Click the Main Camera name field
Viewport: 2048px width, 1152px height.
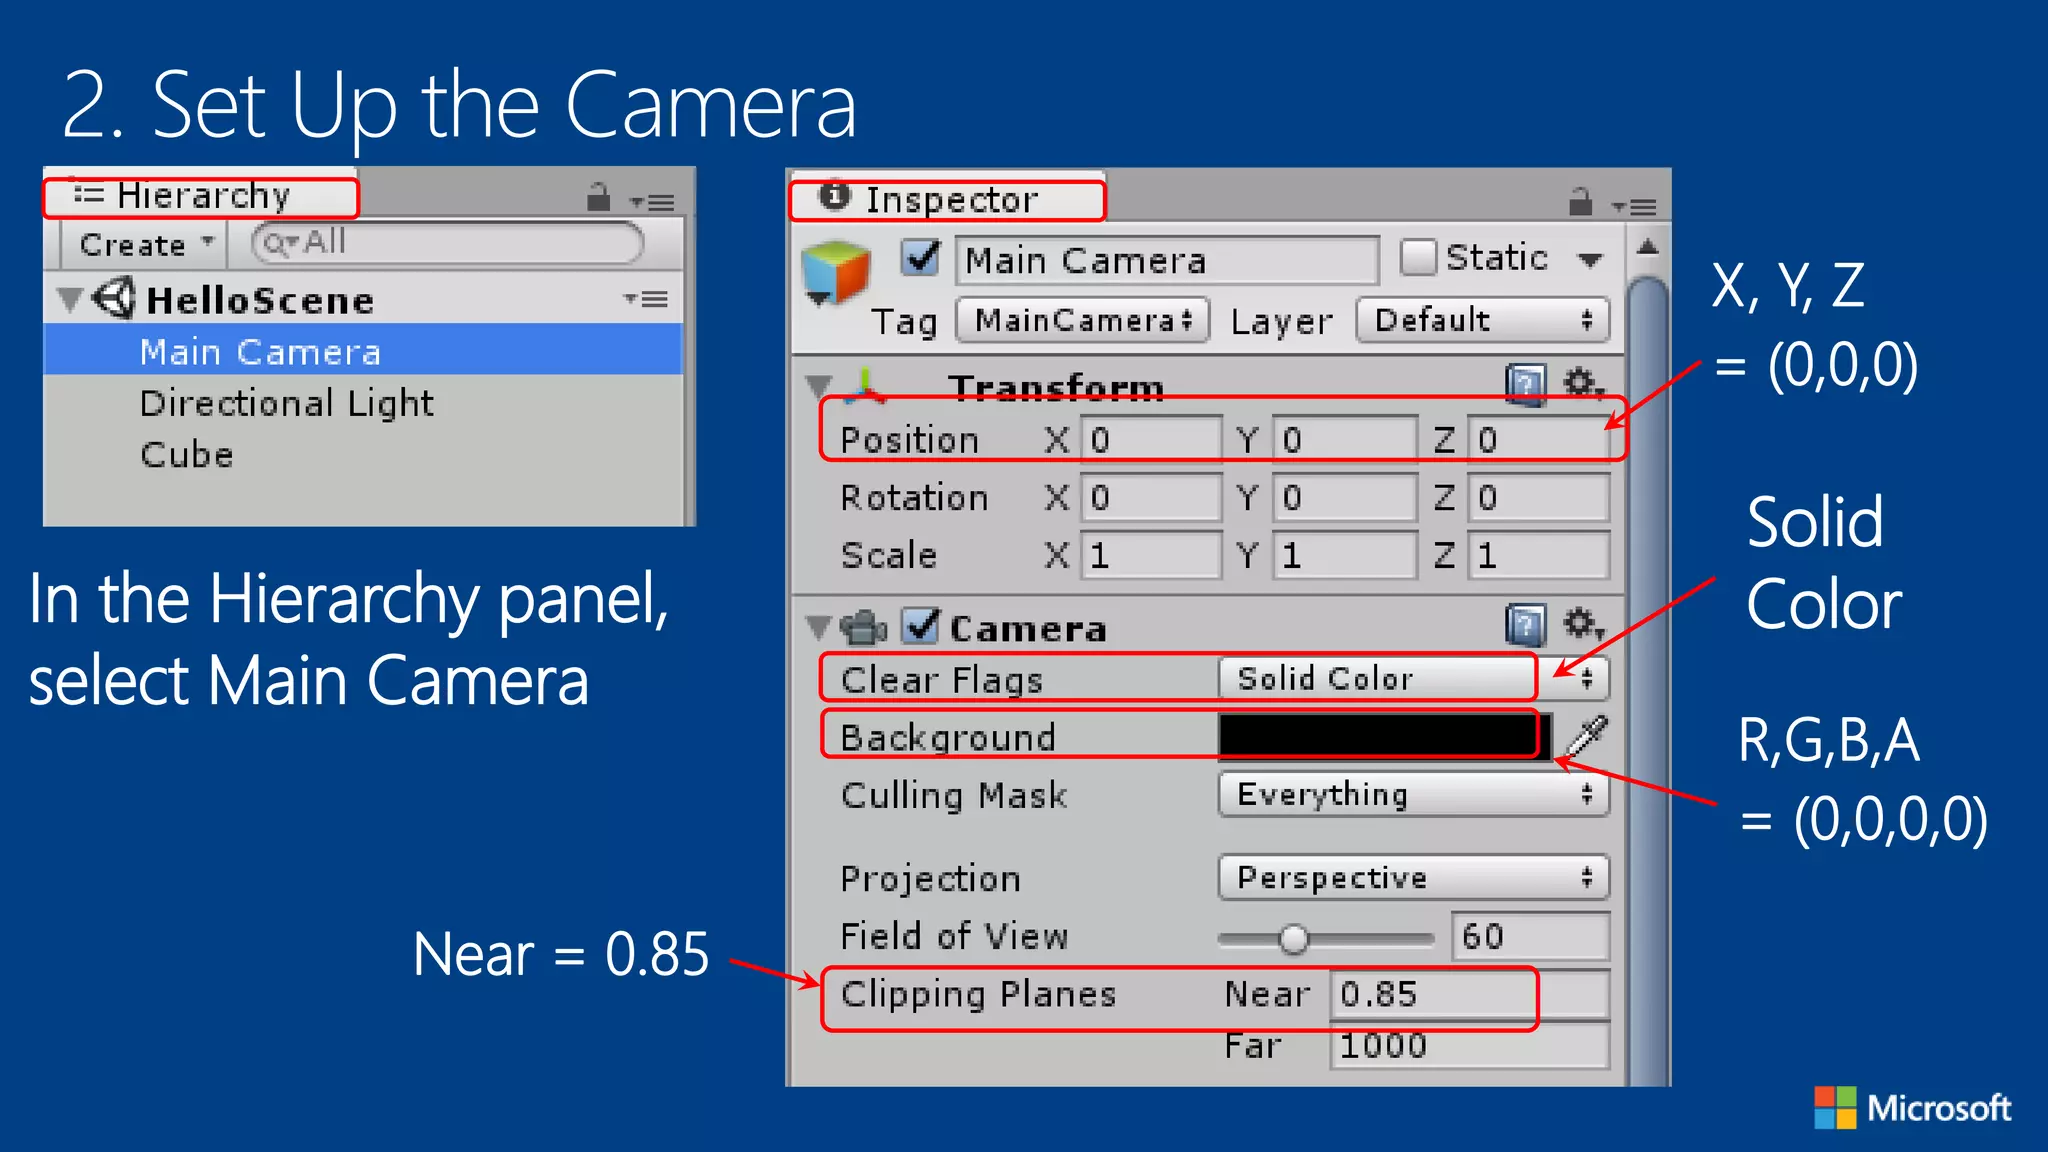coord(1167,260)
